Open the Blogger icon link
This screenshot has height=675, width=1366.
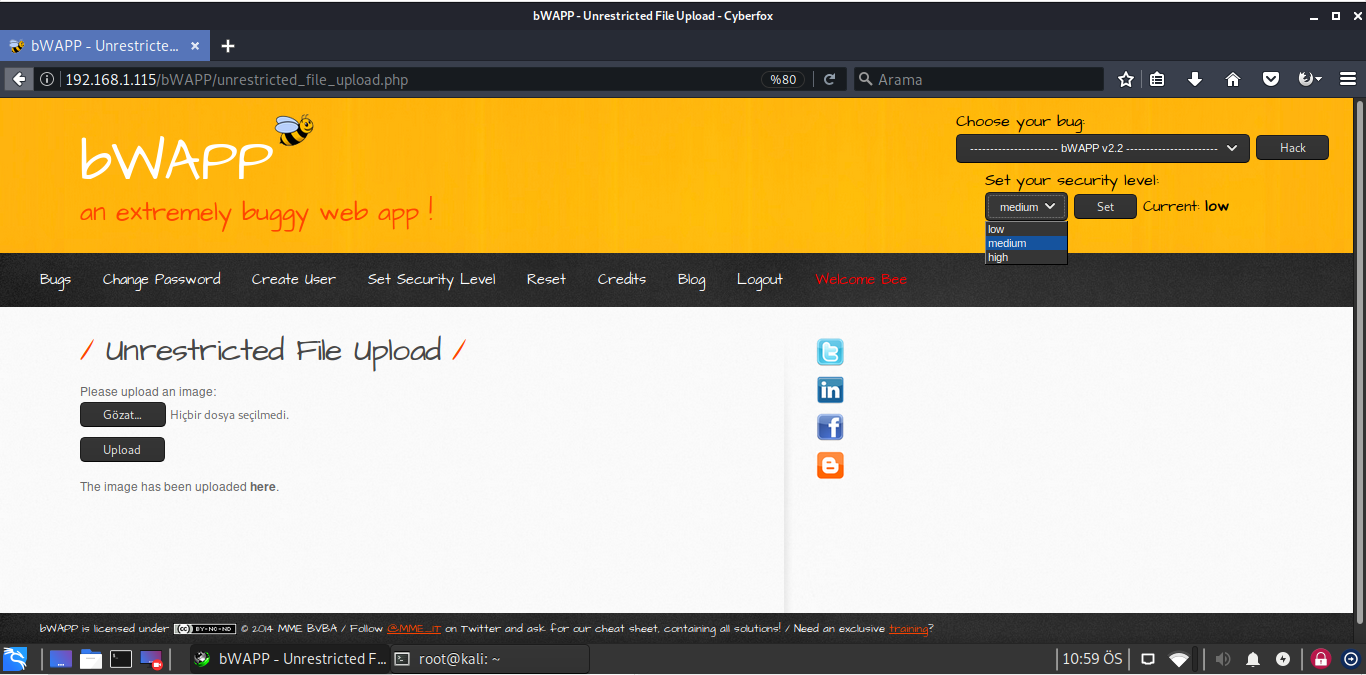pyautogui.click(x=830, y=466)
